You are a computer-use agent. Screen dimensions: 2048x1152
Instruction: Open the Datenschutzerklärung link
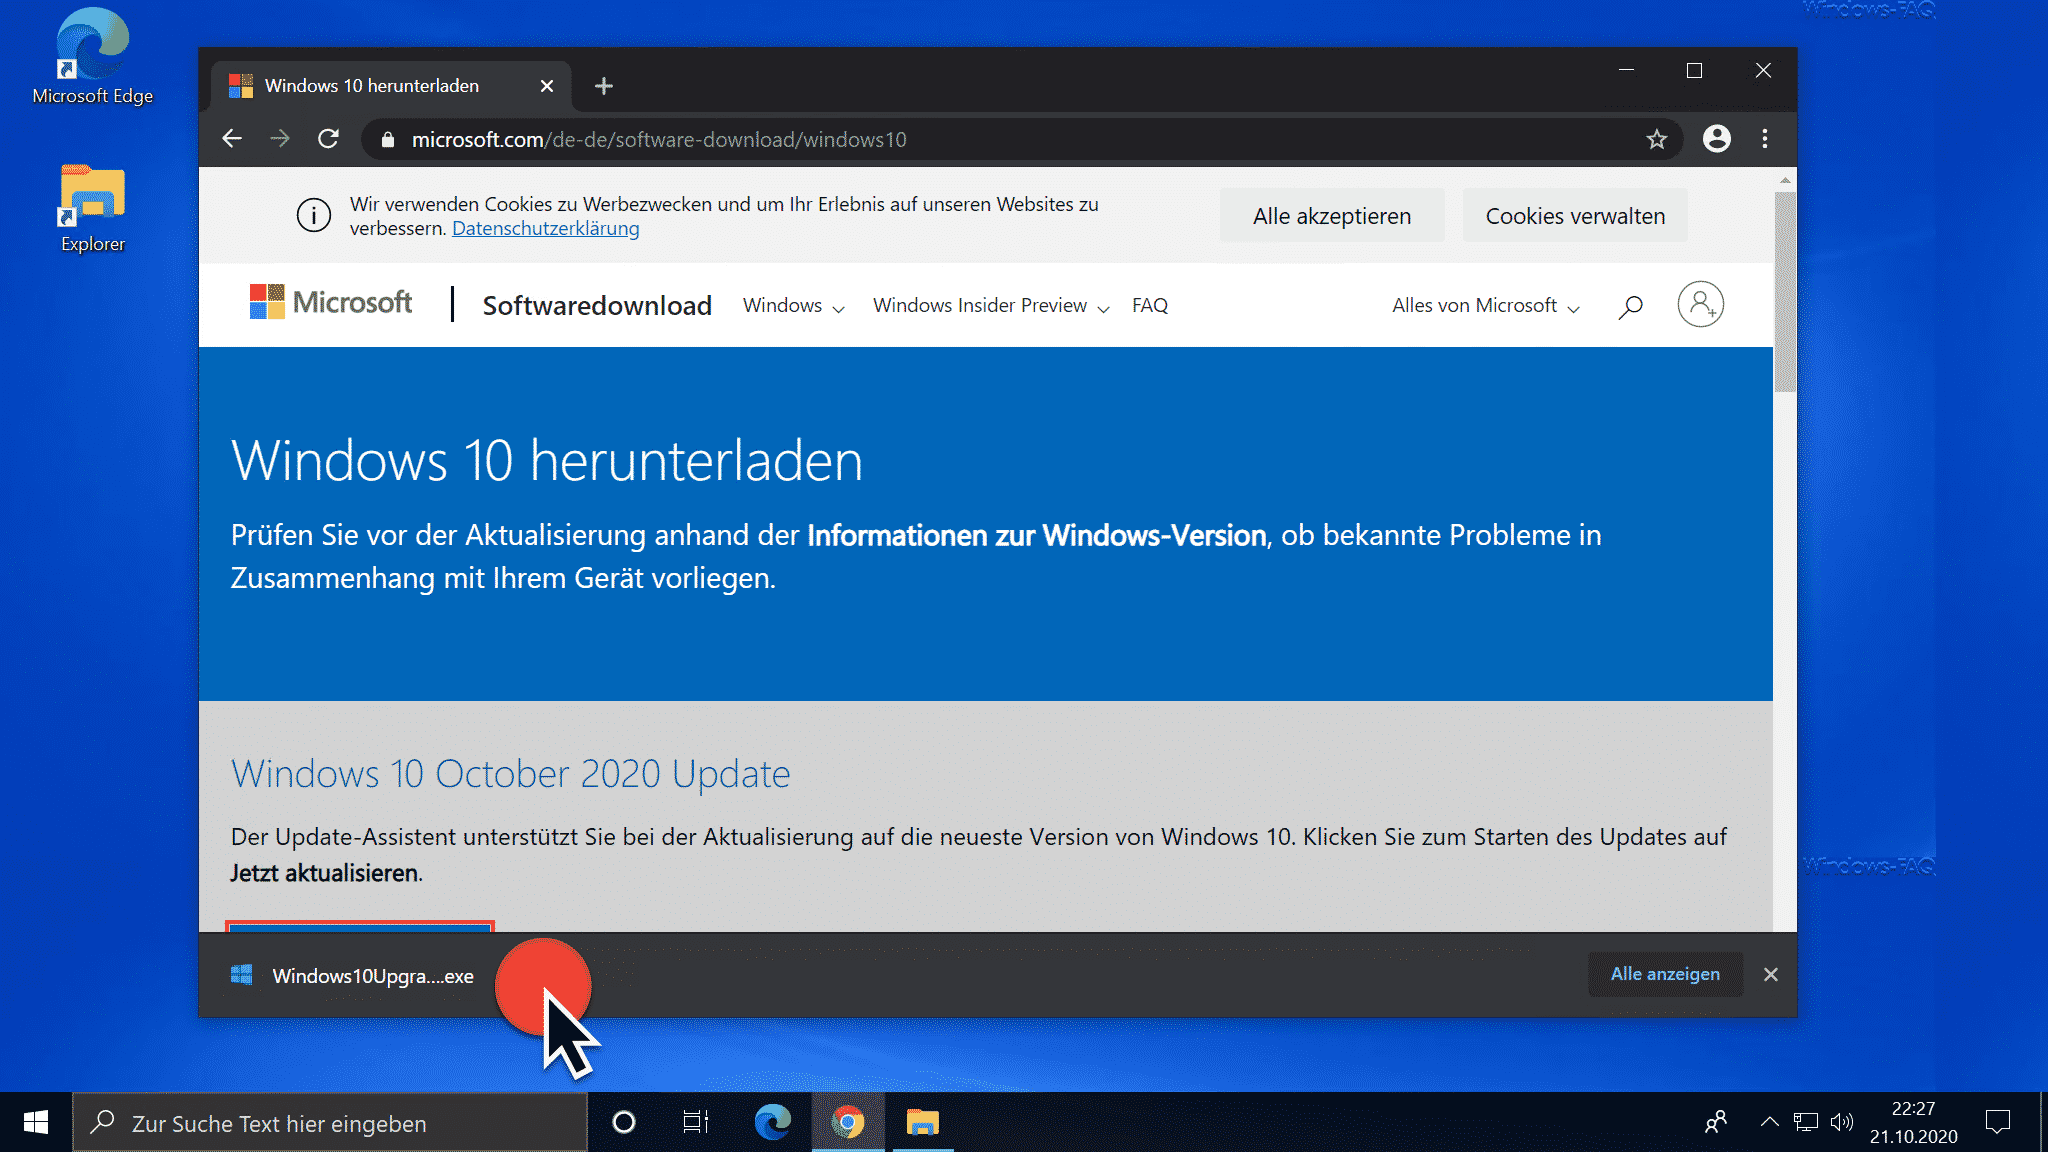coord(545,228)
